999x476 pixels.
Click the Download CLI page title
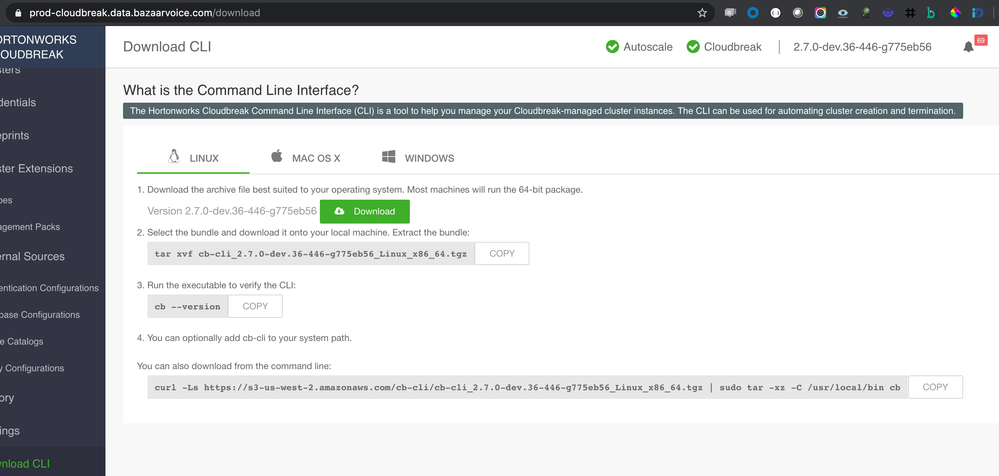coord(167,47)
